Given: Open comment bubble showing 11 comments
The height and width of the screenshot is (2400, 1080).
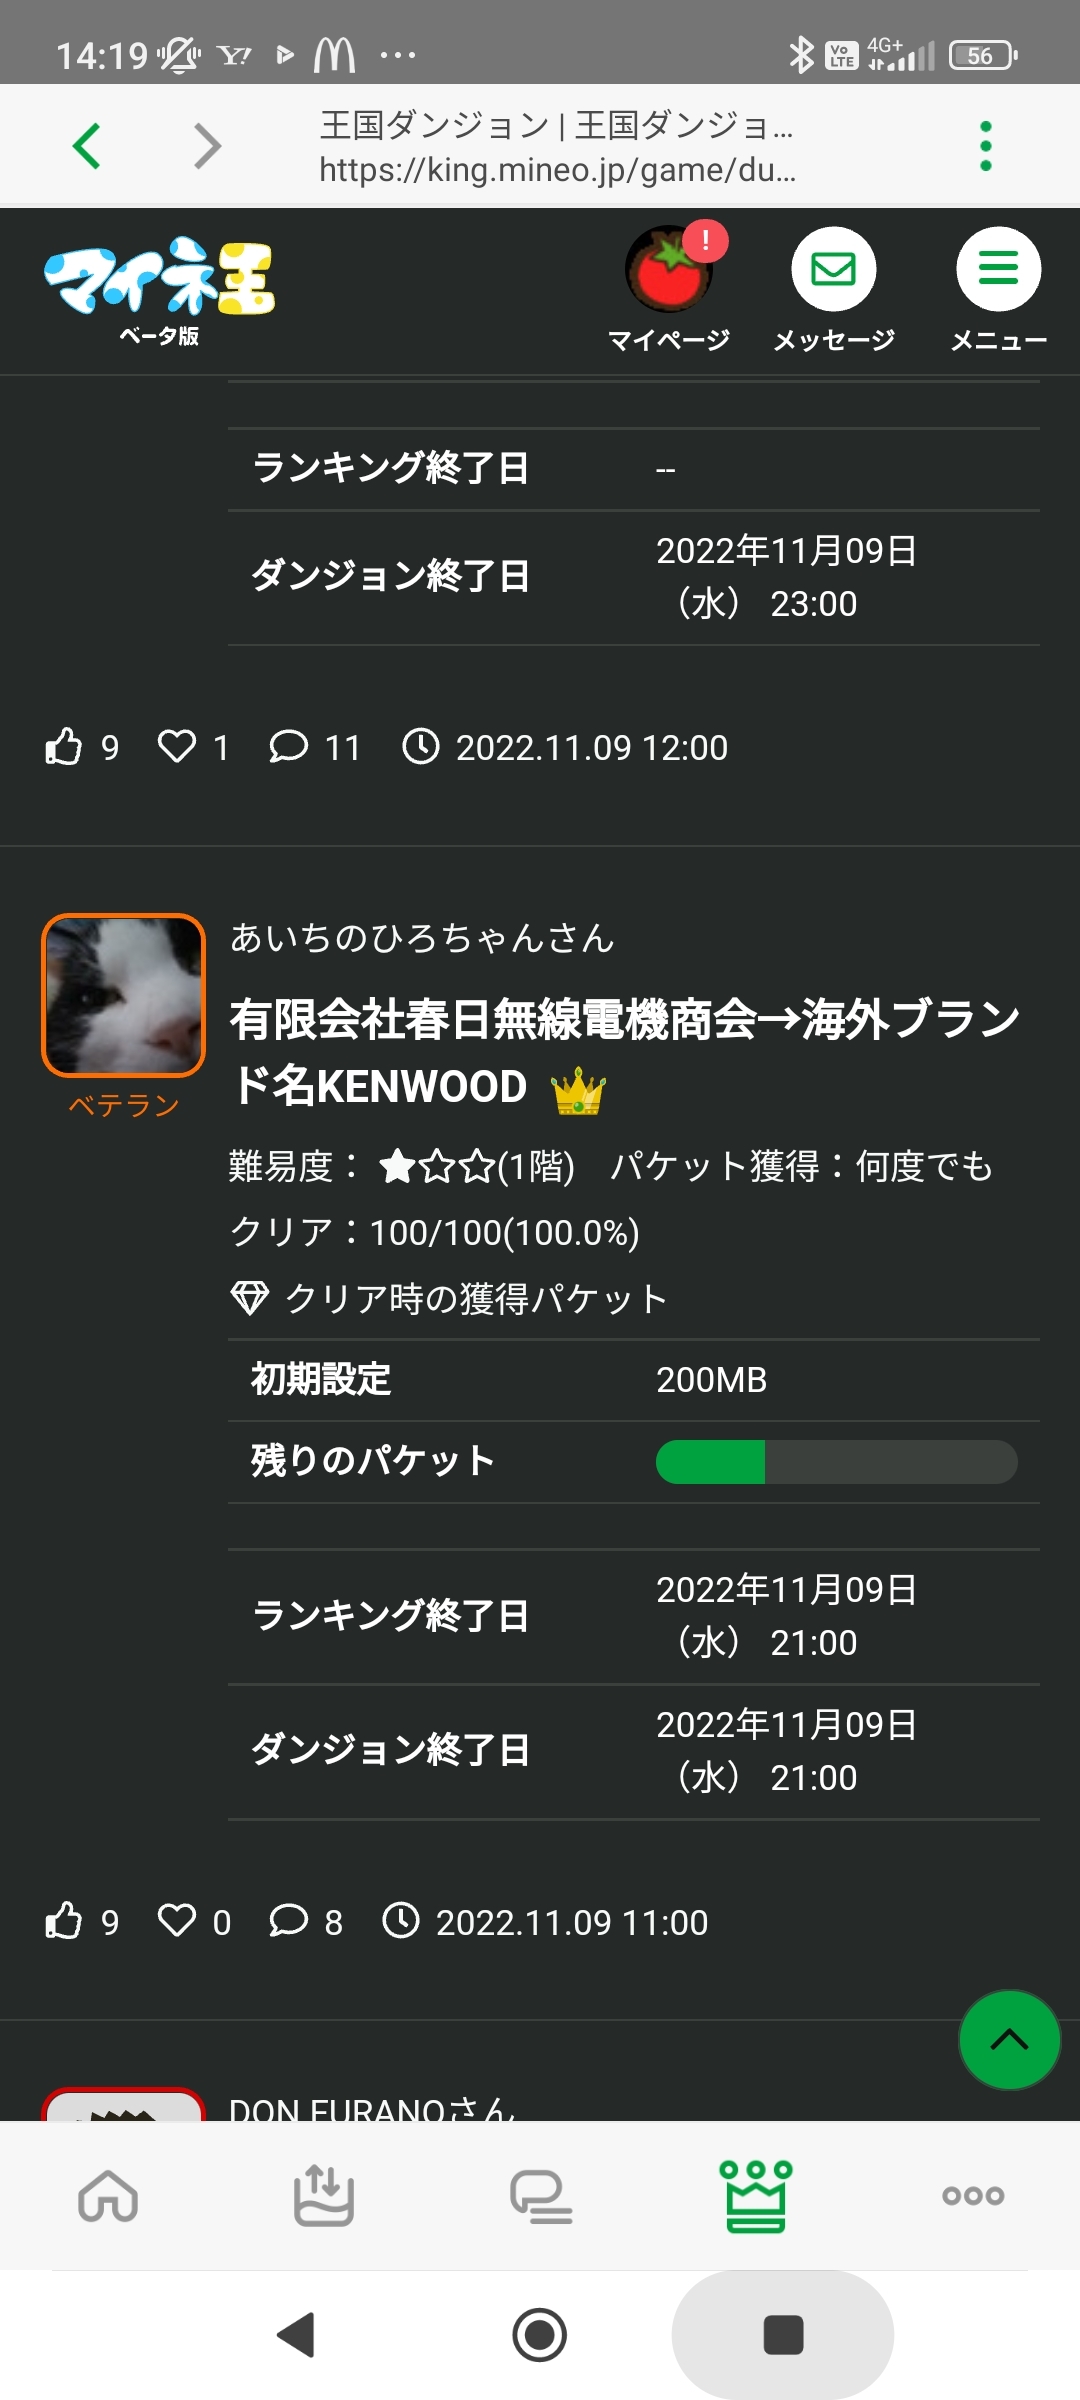Looking at the screenshot, I should tap(289, 746).
